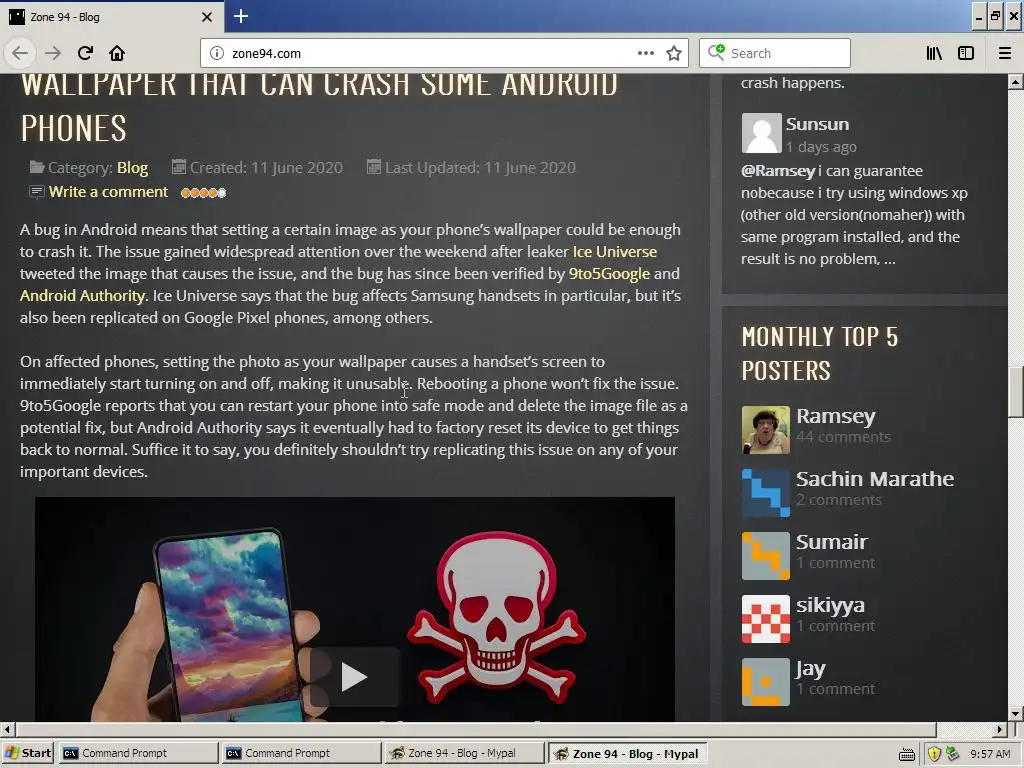The width and height of the screenshot is (1024, 768).
Task: Open a new tab with plus button
Action: click(241, 16)
